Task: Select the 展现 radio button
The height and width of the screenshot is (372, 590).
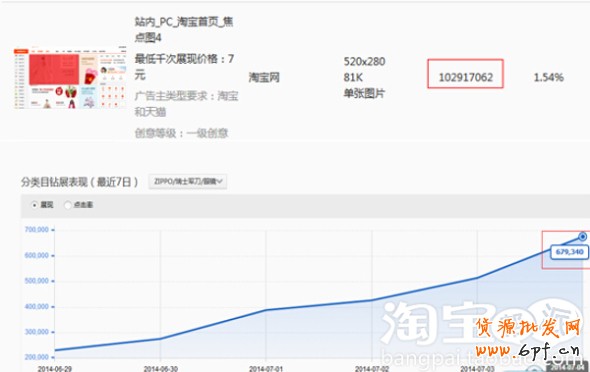Action: pos(35,205)
